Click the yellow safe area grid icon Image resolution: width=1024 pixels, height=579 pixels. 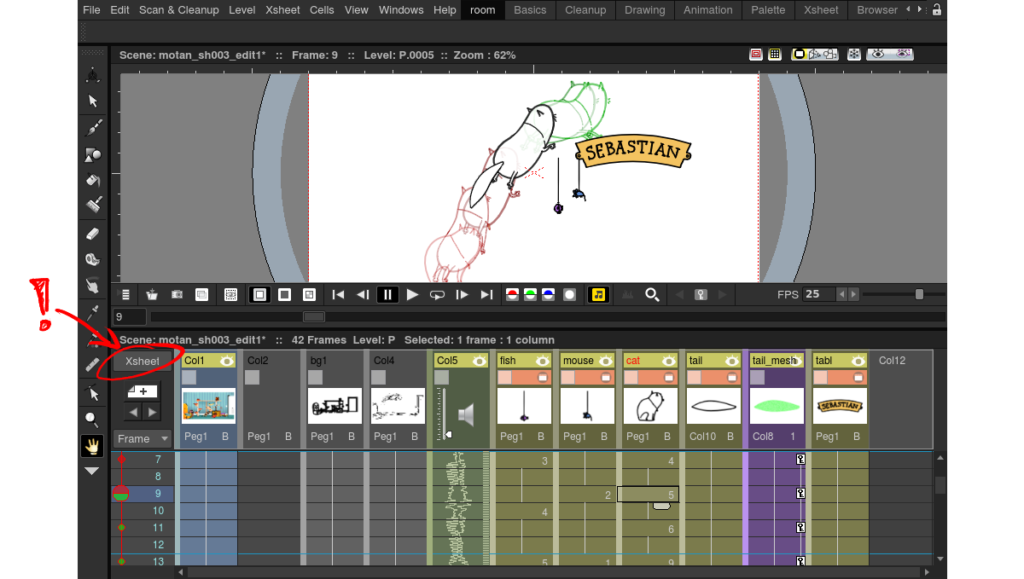(775, 54)
